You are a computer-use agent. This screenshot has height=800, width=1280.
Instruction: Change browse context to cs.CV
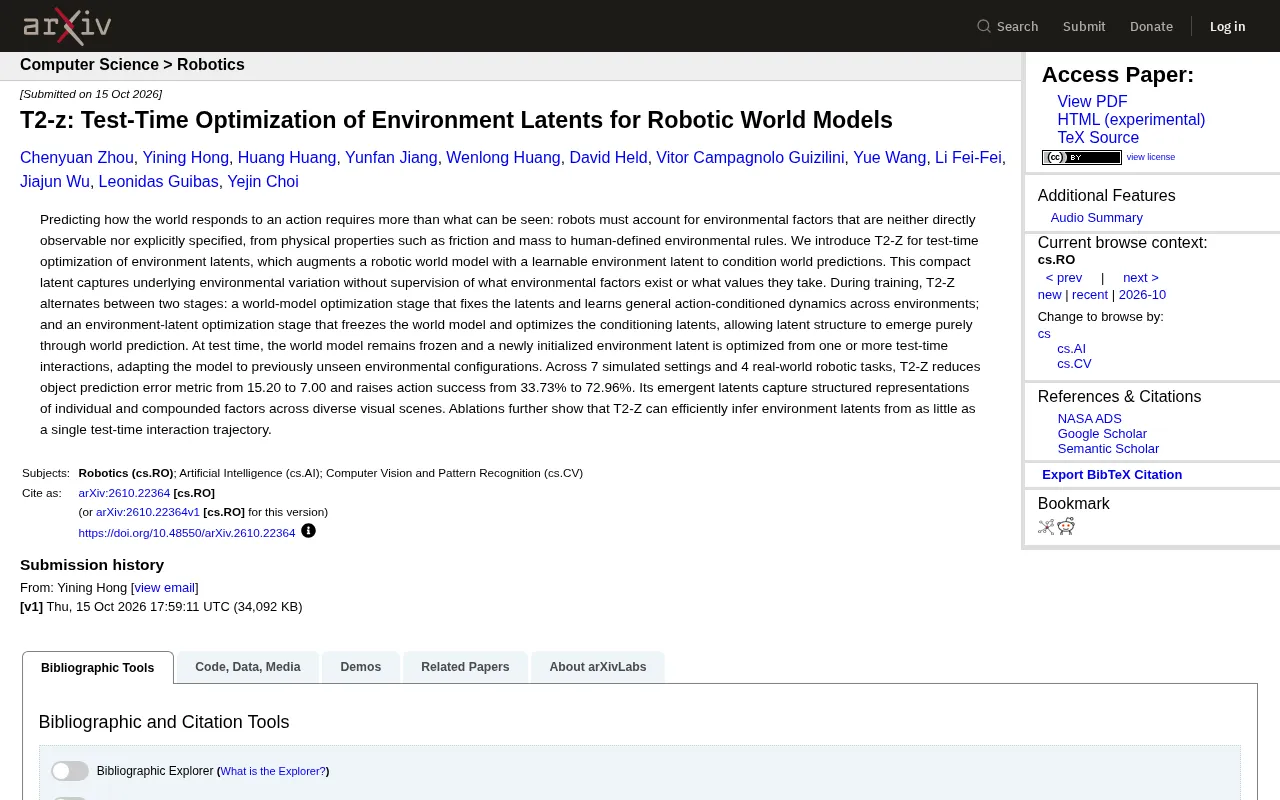pos(1074,364)
